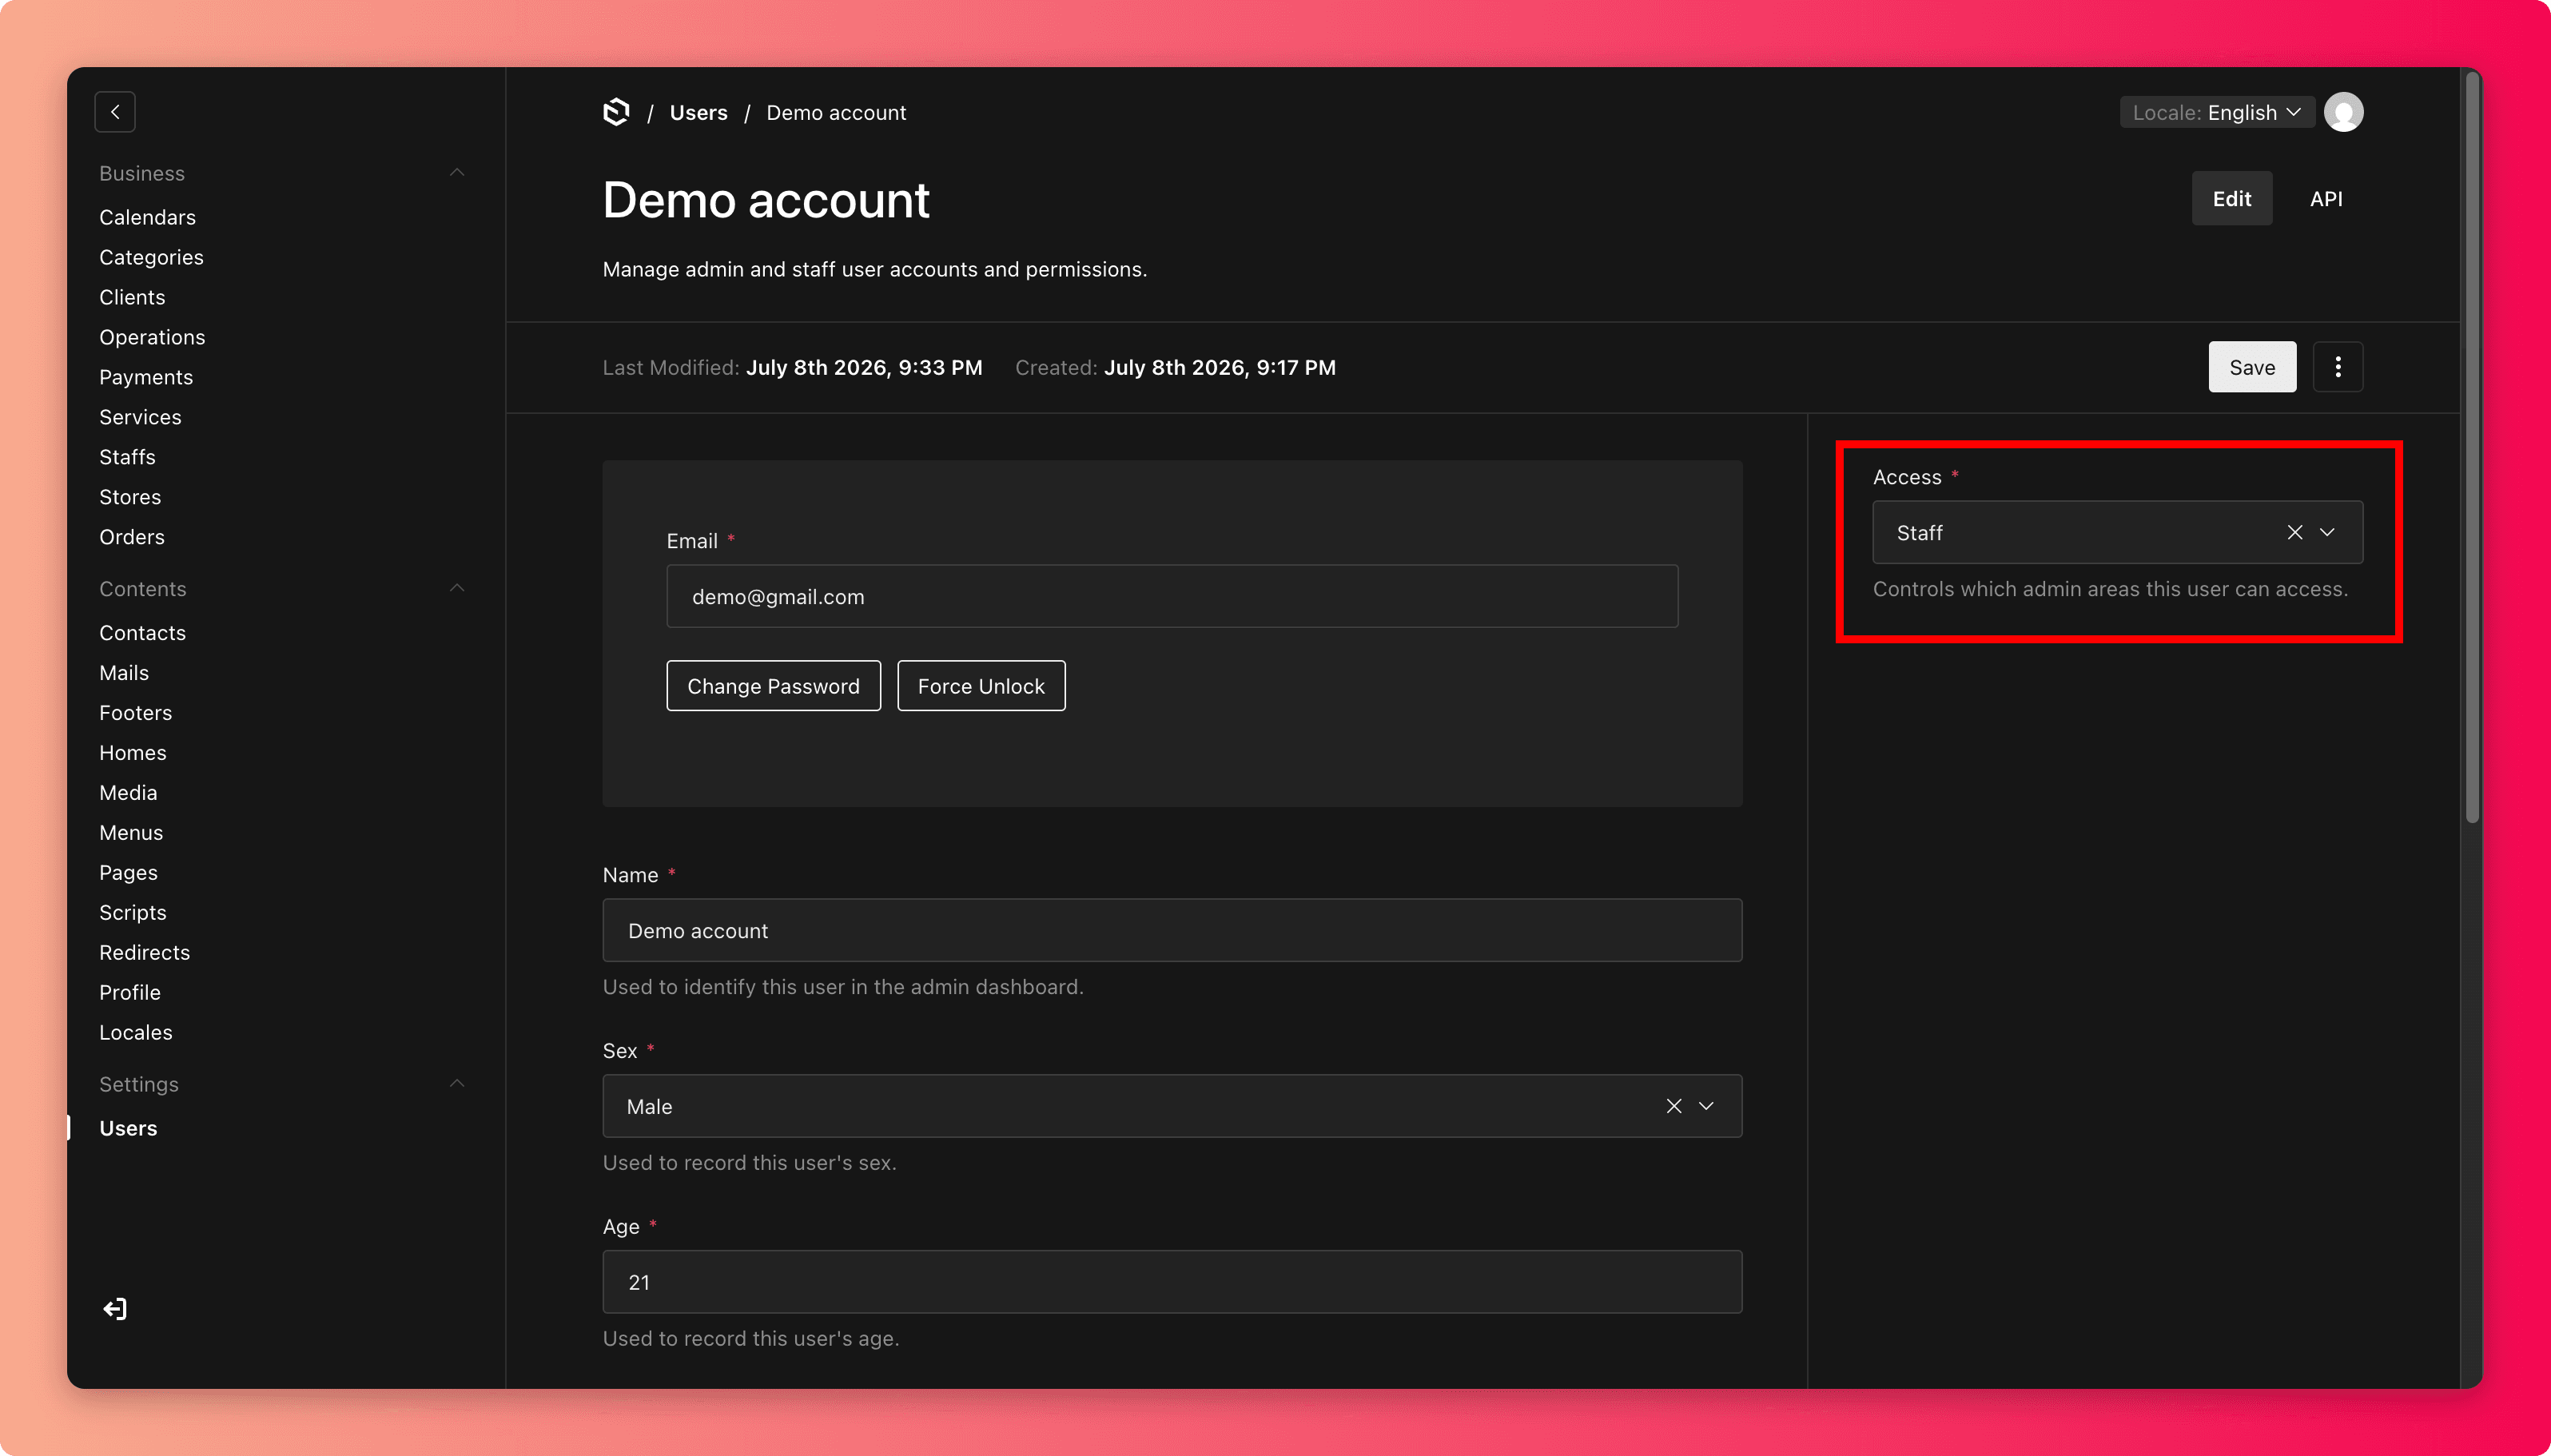Screen dimensions: 2551x1456
Task: Click the page vertical scrollbar
Action: click(2472, 450)
